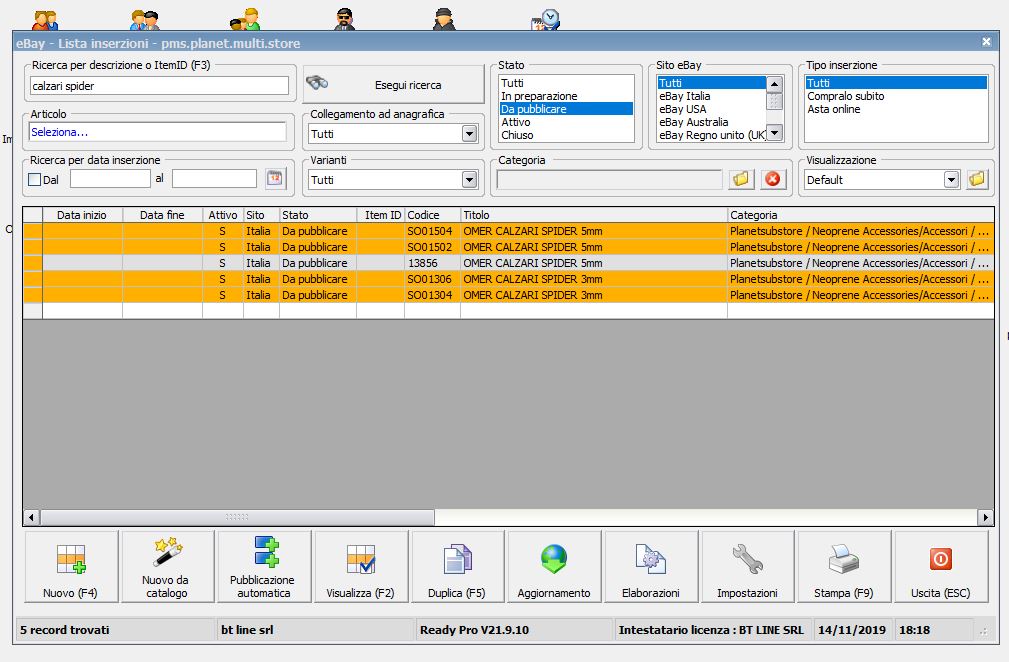Select Attivo status filter

(x=566, y=122)
